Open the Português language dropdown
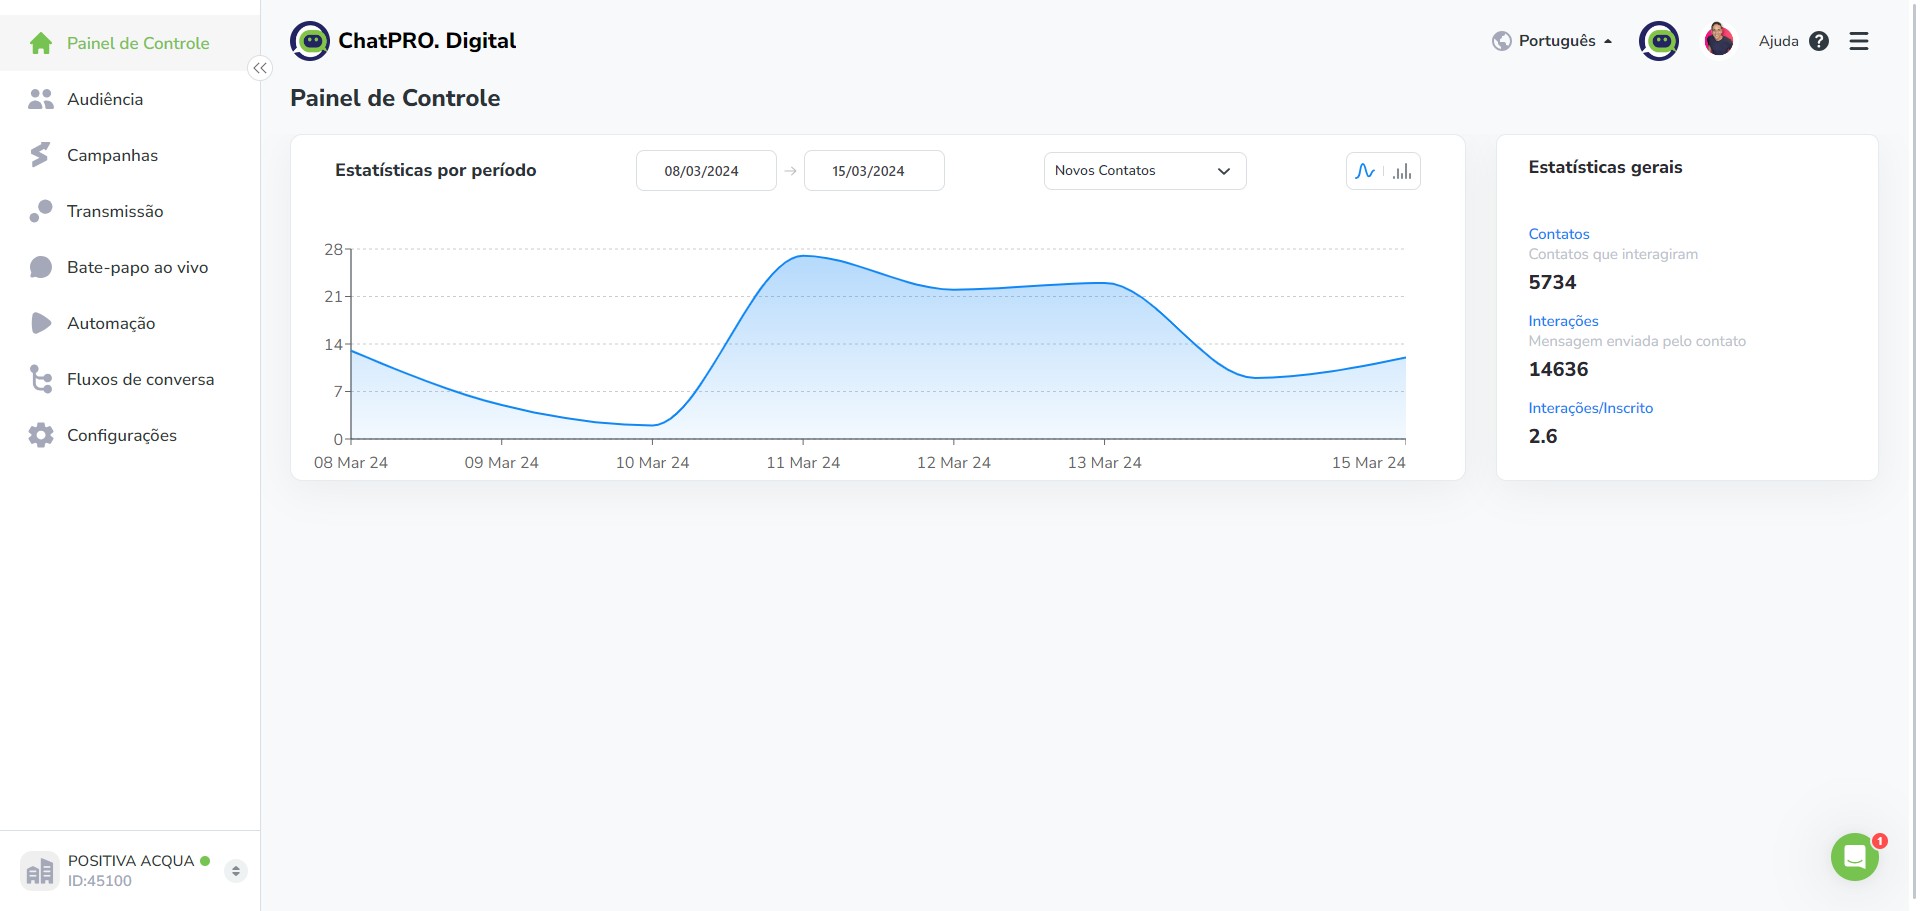 [1565, 41]
